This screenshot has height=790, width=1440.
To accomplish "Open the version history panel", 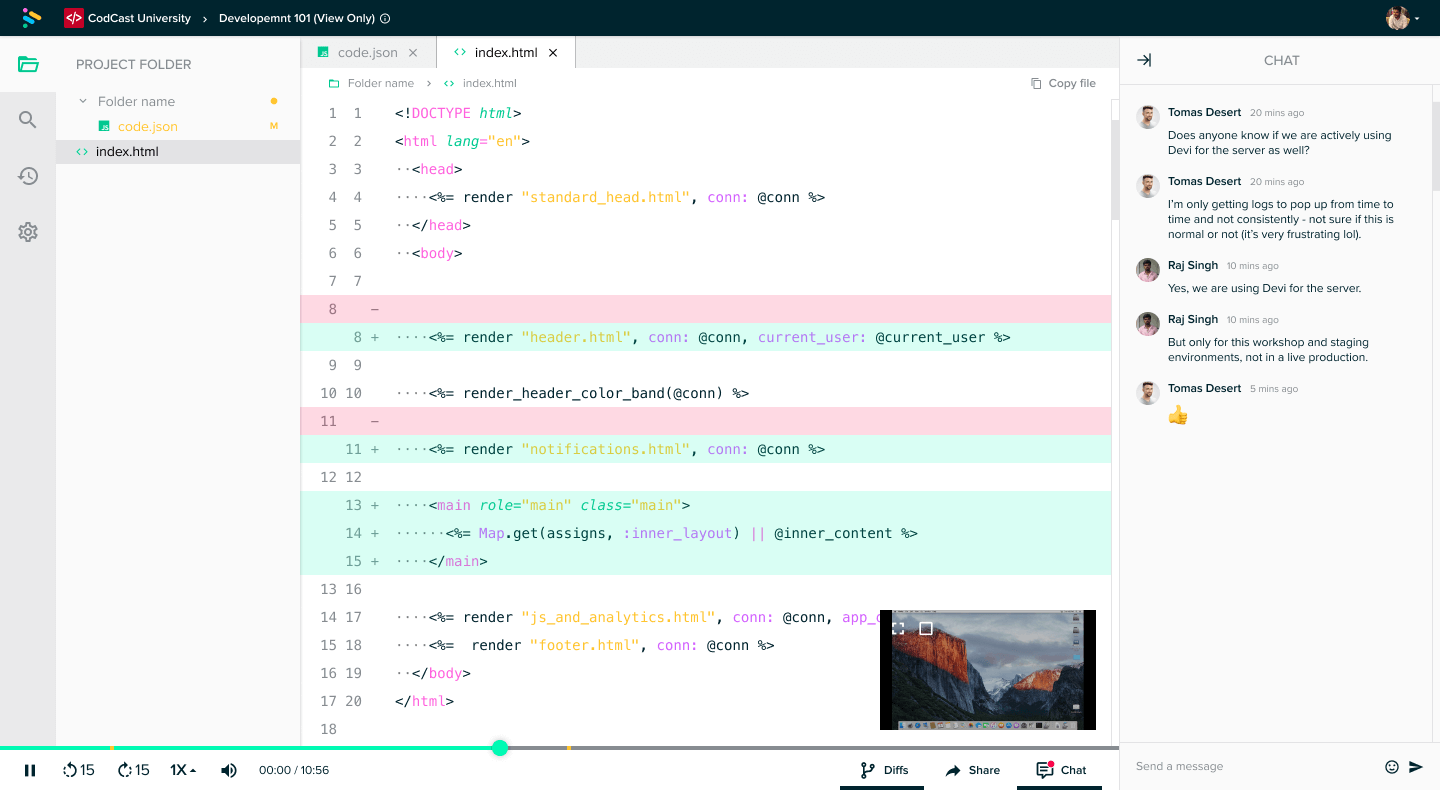I will point(28,175).
